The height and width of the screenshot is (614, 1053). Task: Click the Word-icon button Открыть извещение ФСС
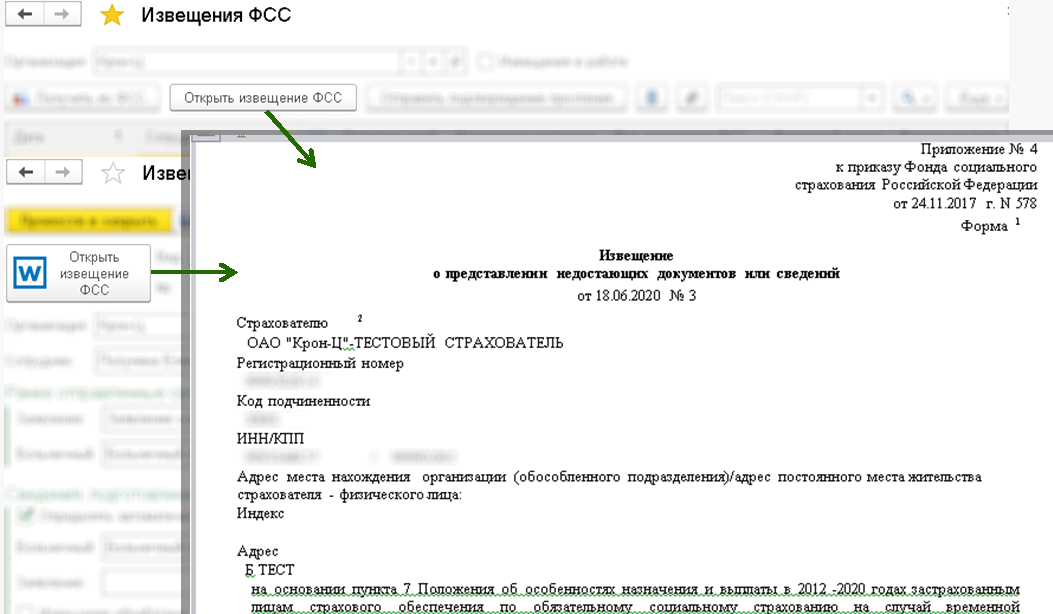tap(79, 273)
